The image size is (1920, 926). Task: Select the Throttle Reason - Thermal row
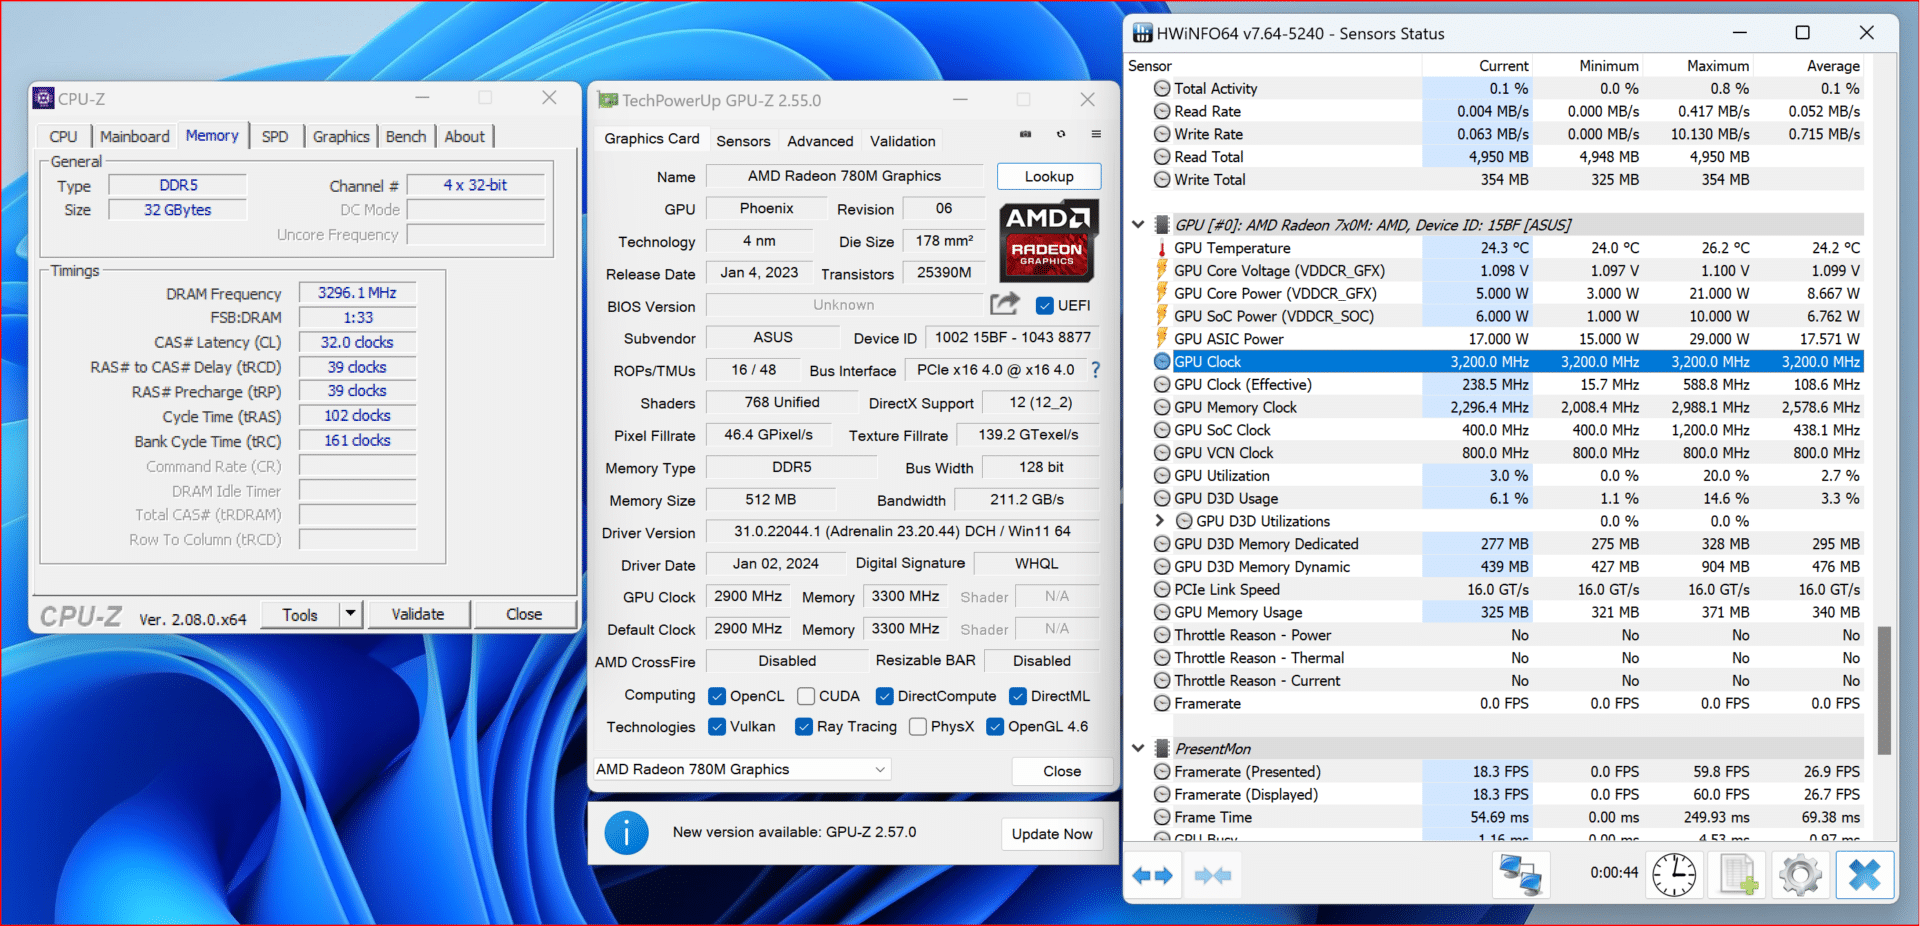pos(1507,658)
